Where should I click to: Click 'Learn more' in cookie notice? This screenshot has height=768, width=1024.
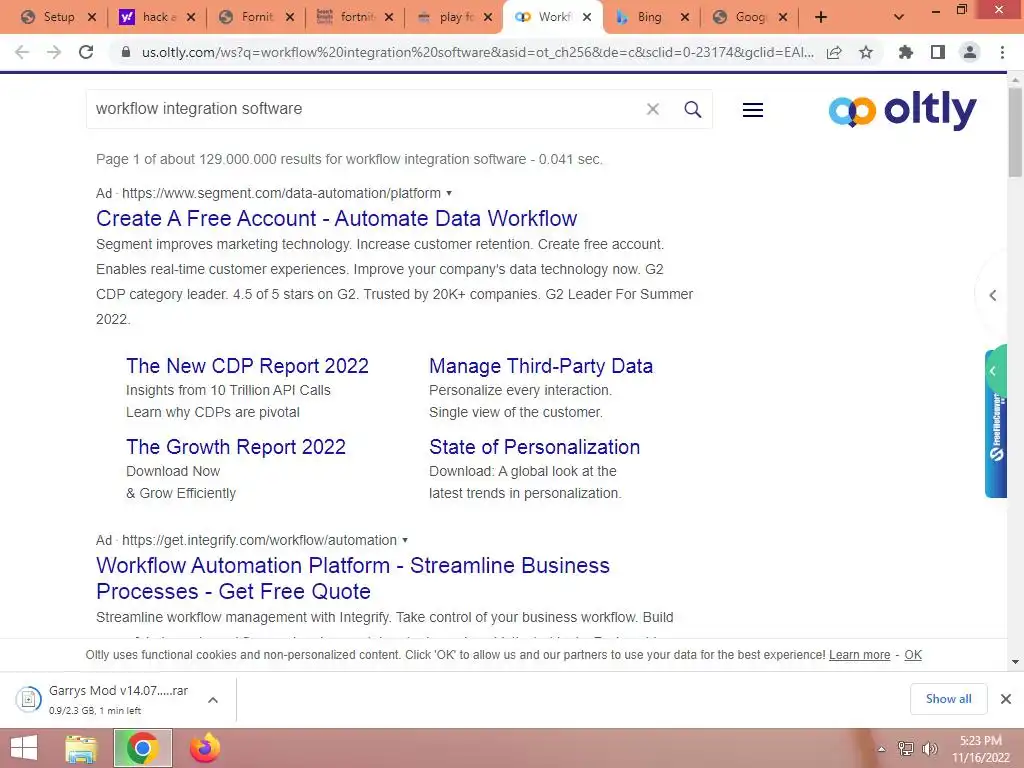pyautogui.click(x=859, y=655)
